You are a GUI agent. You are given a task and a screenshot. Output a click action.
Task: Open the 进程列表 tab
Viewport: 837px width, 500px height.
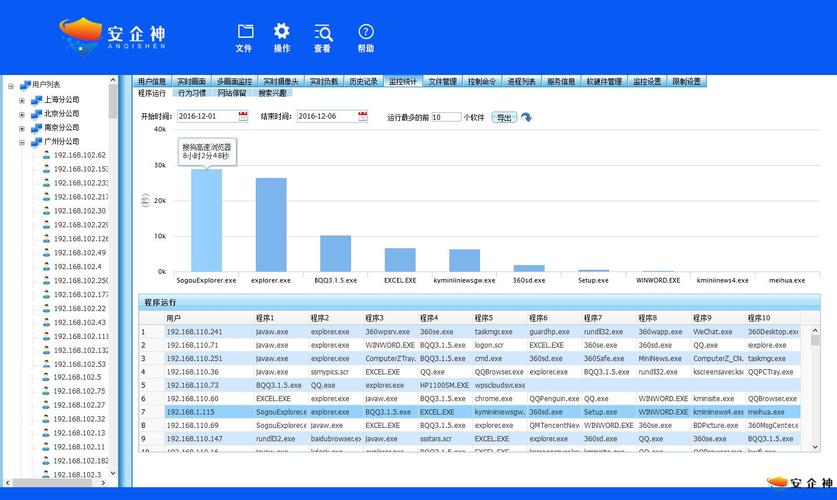[x=521, y=81]
